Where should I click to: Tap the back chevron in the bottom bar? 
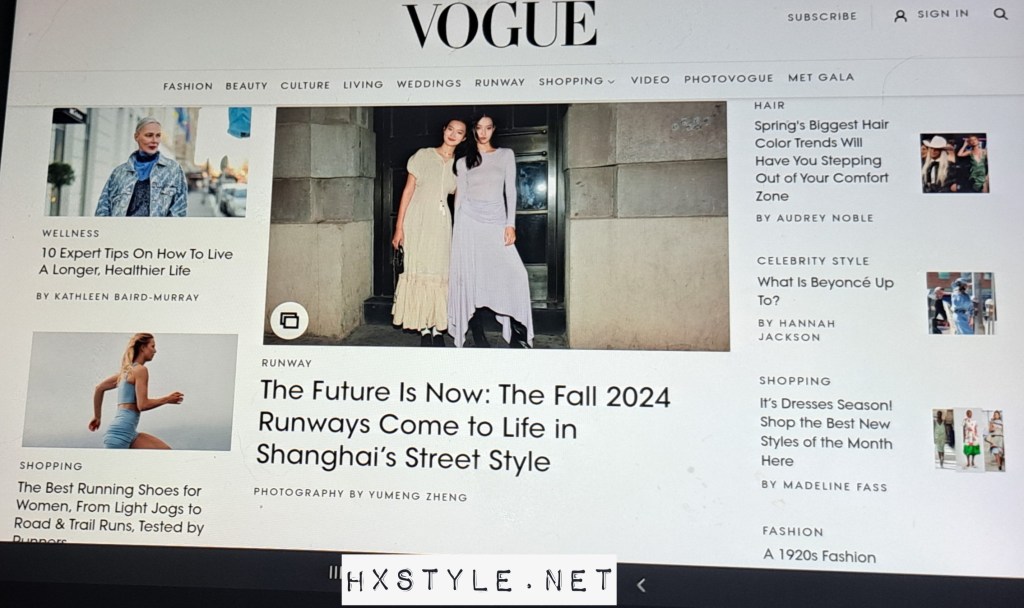(641, 585)
